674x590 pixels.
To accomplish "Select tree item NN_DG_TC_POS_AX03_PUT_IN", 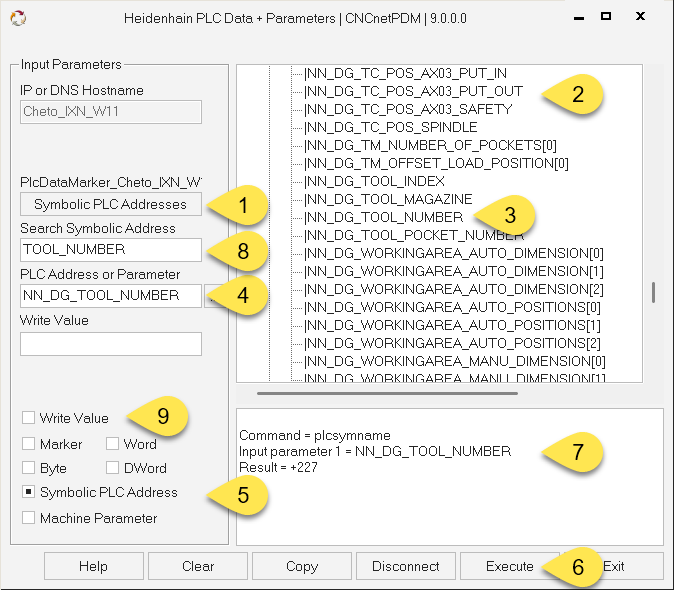I will pos(405,73).
